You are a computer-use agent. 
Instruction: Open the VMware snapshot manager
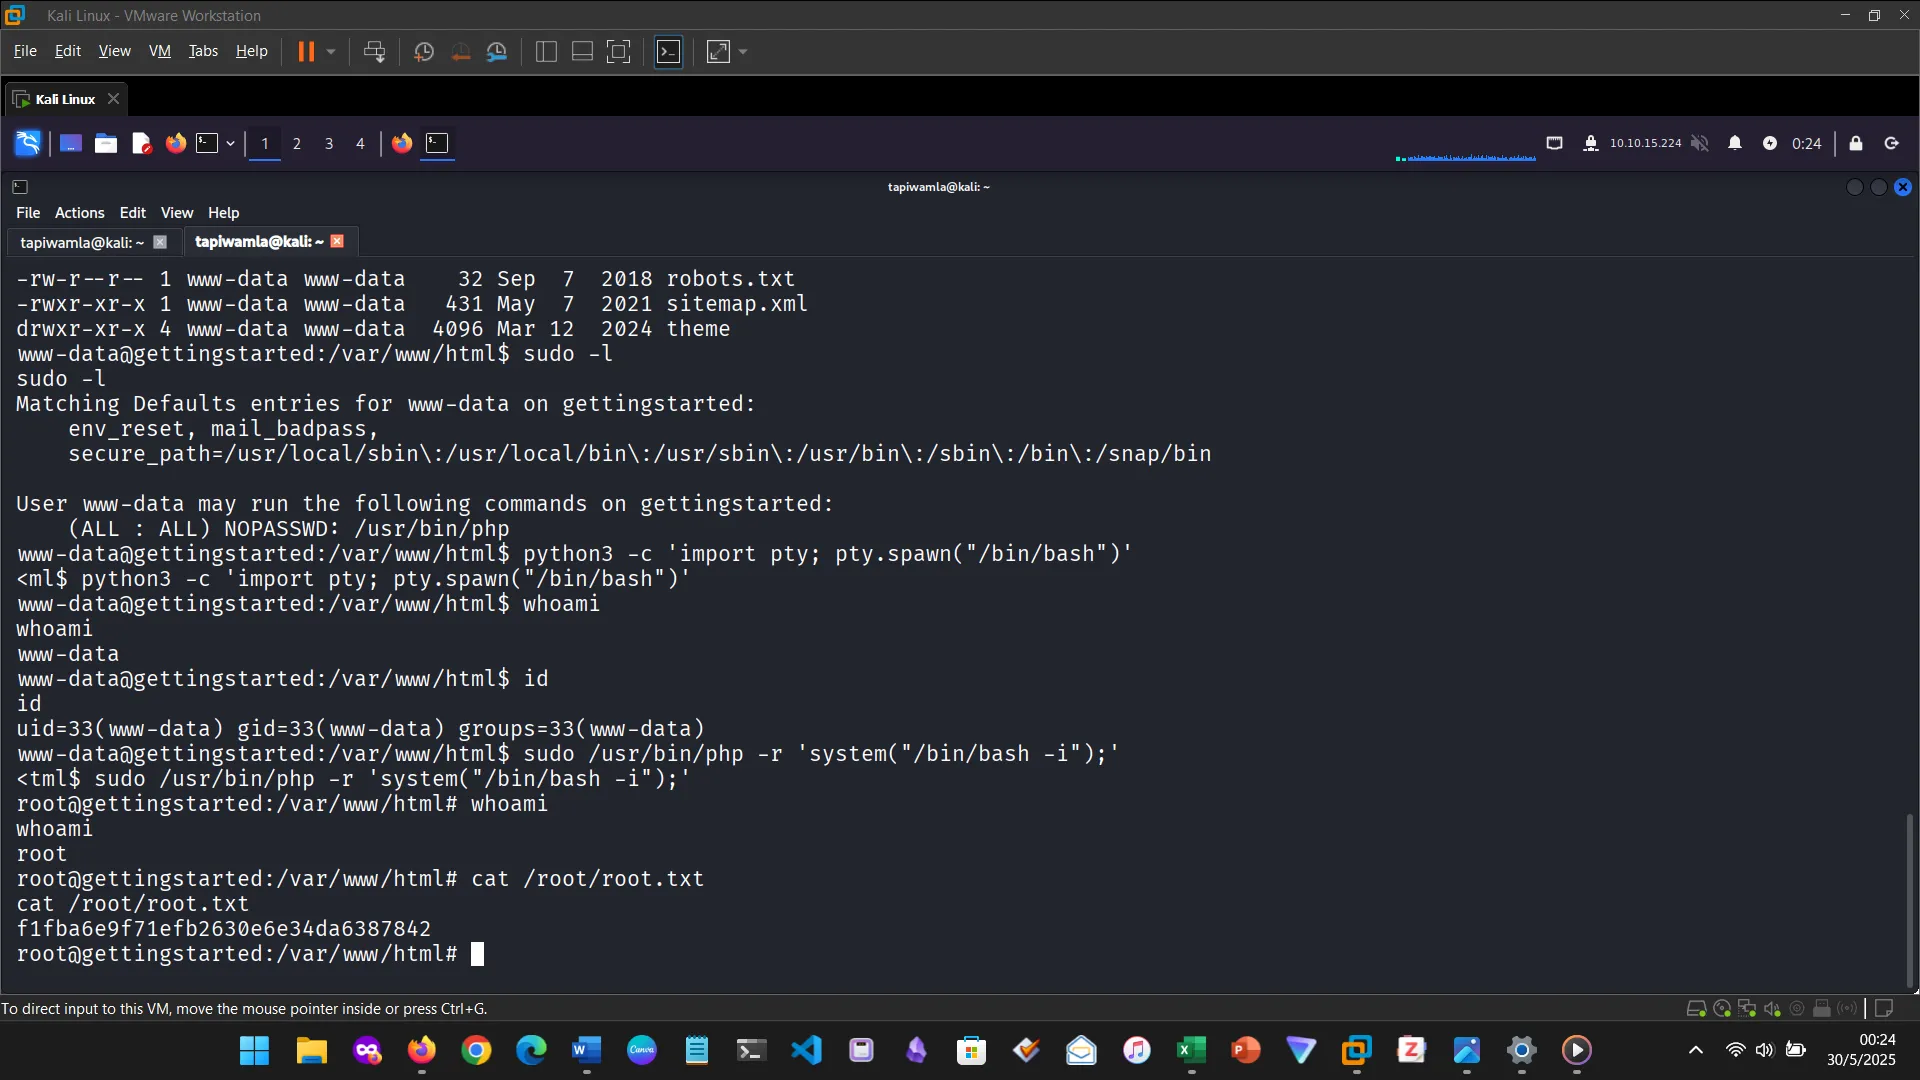pos(497,51)
